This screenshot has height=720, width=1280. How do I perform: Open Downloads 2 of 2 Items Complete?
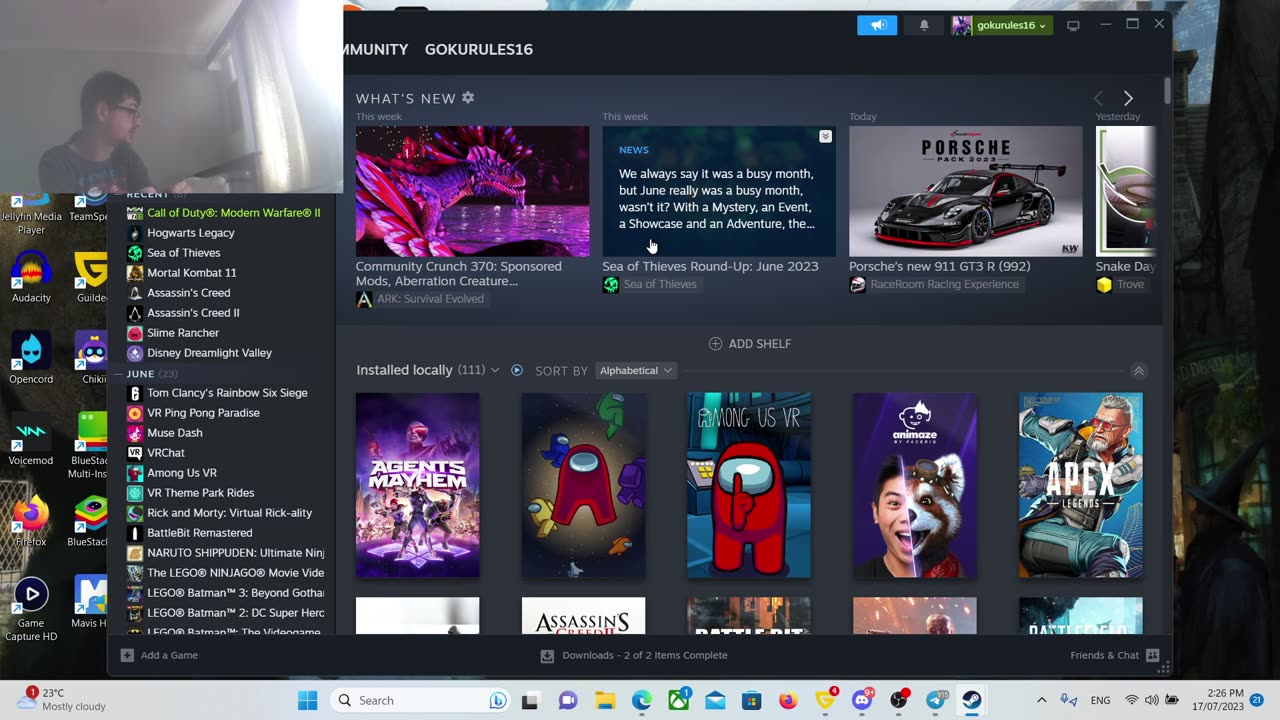[x=645, y=655]
